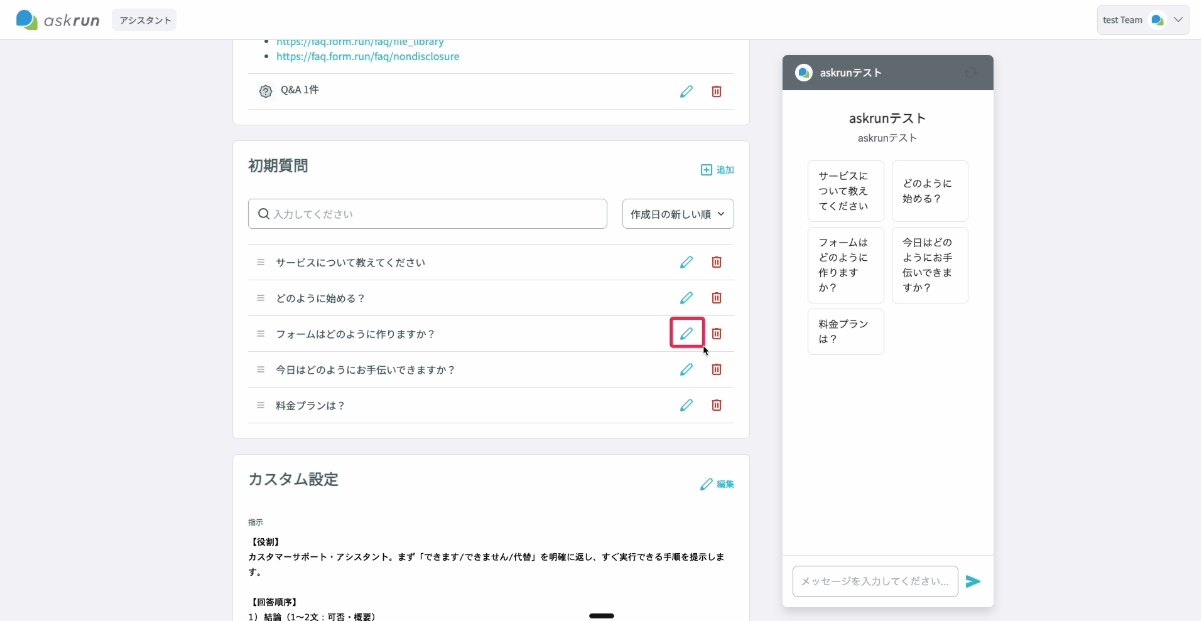The width and height of the screenshot is (1201, 621).
Task: Add a new initial question with 追加
Action: click(x=717, y=170)
